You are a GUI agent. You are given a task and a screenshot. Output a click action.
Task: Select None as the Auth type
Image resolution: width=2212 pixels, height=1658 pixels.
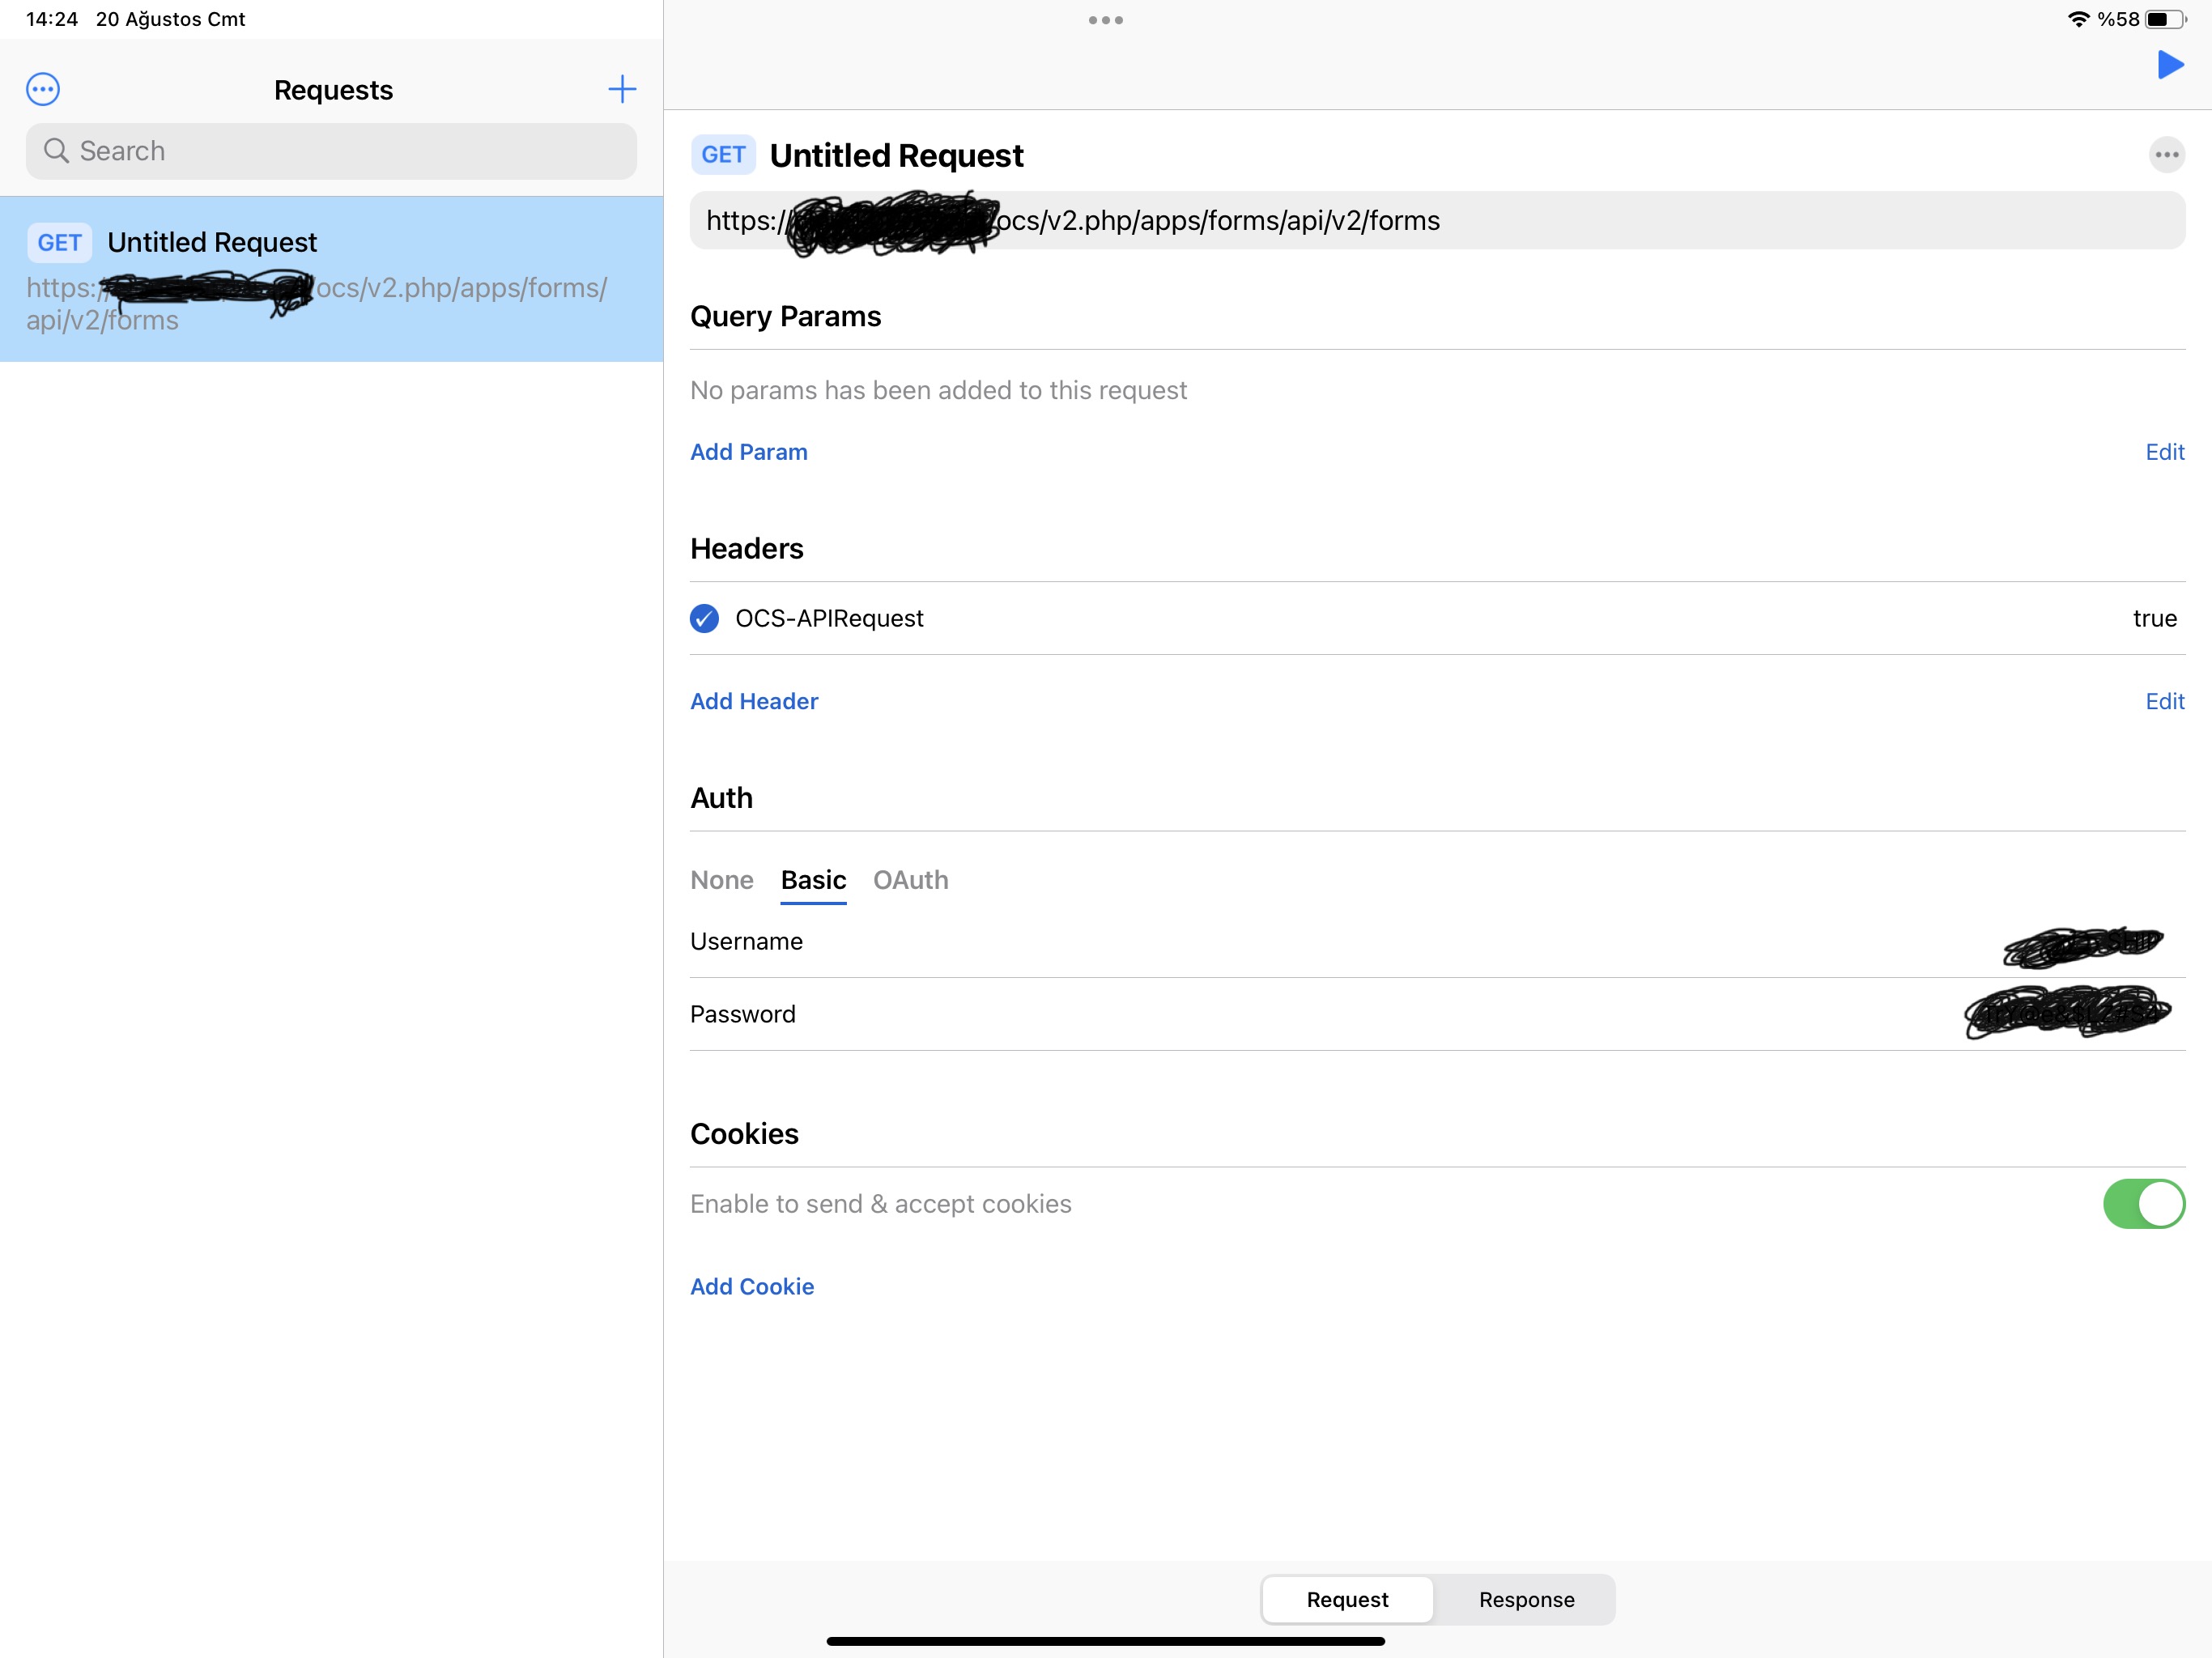[721, 880]
